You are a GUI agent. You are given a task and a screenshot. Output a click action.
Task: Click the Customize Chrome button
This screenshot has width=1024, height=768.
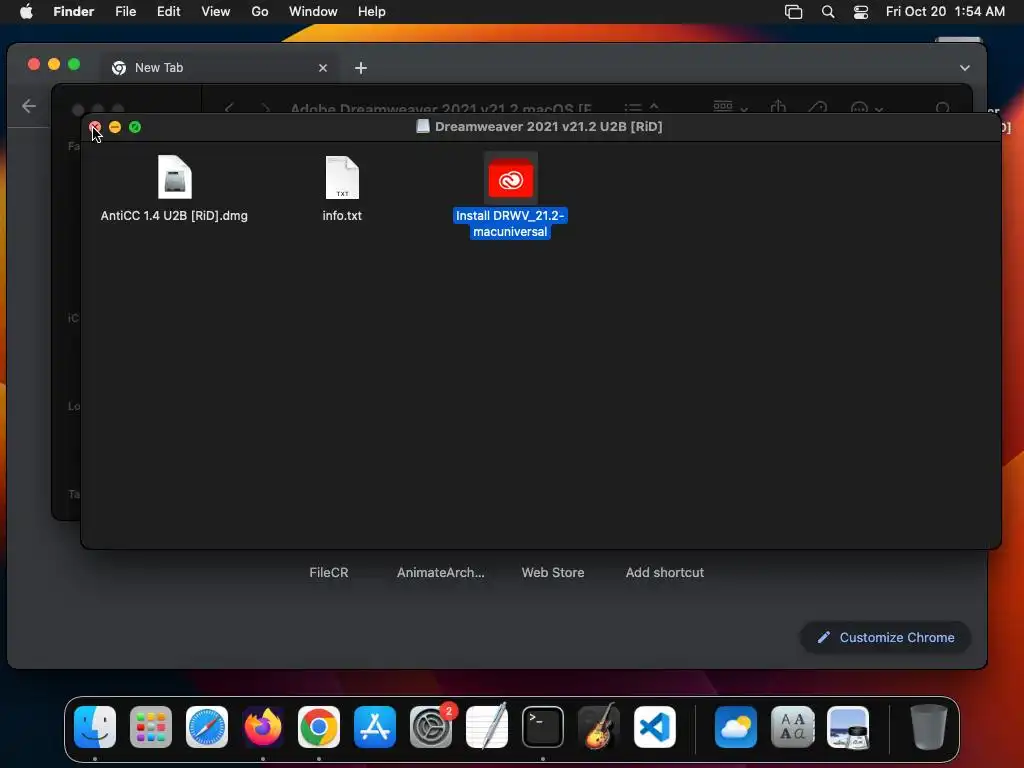click(886, 637)
